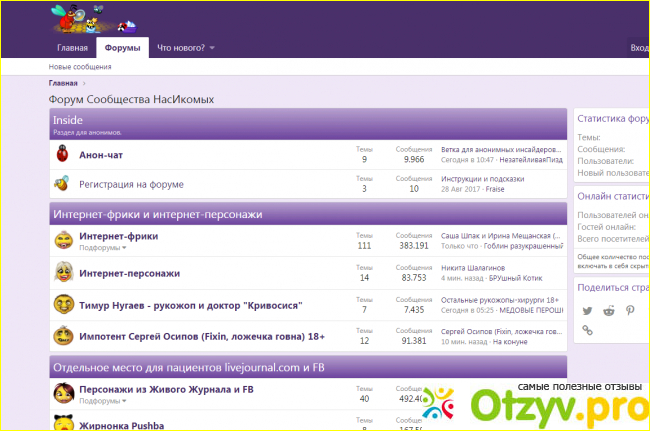
Task: Expand Подфорумы under Интернет-фрики
Action: pos(103,247)
